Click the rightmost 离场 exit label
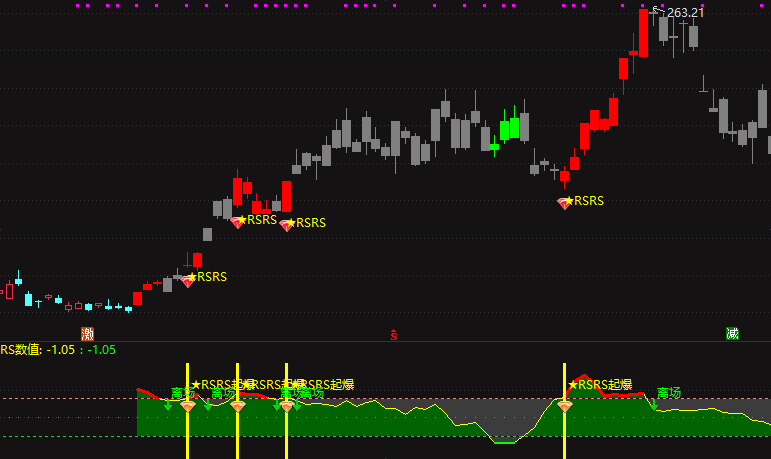The width and height of the screenshot is (771, 459). [669, 393]
